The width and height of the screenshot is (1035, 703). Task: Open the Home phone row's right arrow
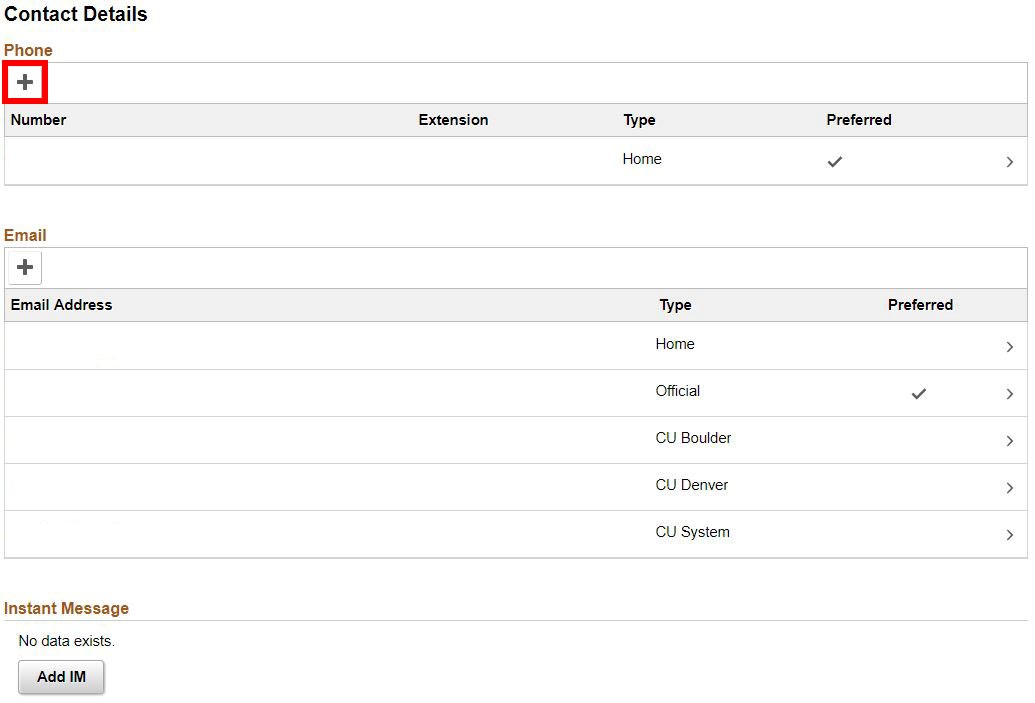tap(1009, 162)
